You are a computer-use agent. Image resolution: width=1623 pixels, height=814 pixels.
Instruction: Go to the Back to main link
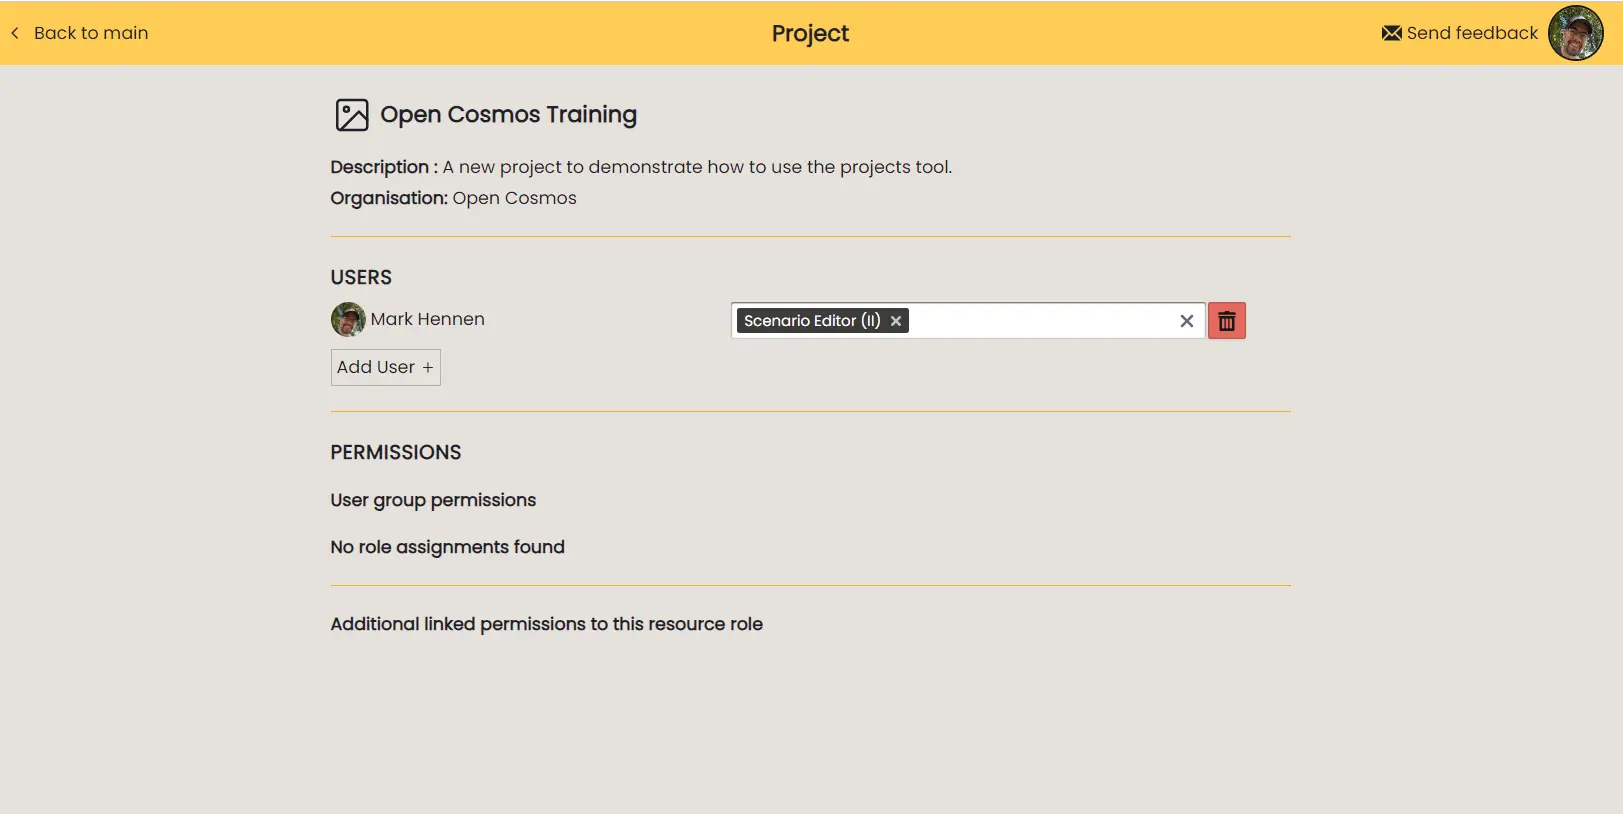pos(91,33)
